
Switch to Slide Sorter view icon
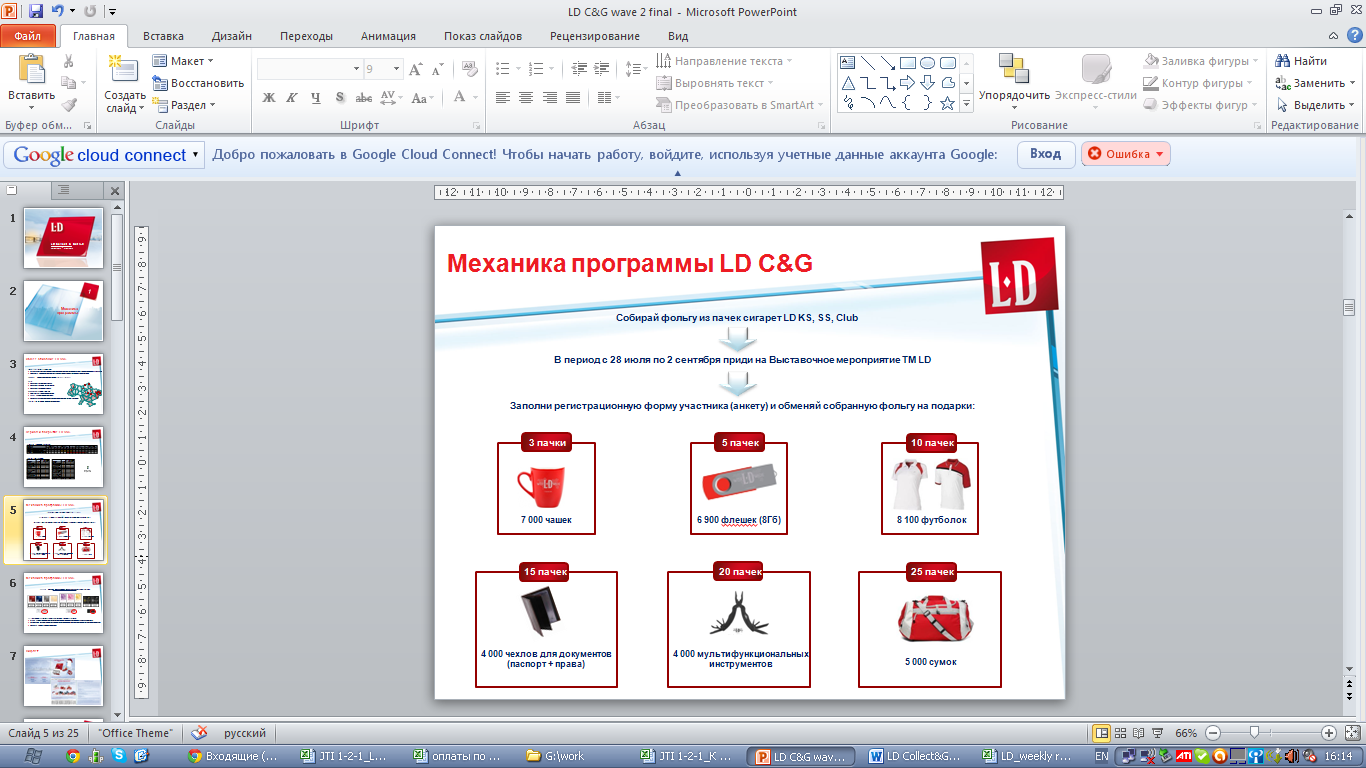(x=1121, y=733)
